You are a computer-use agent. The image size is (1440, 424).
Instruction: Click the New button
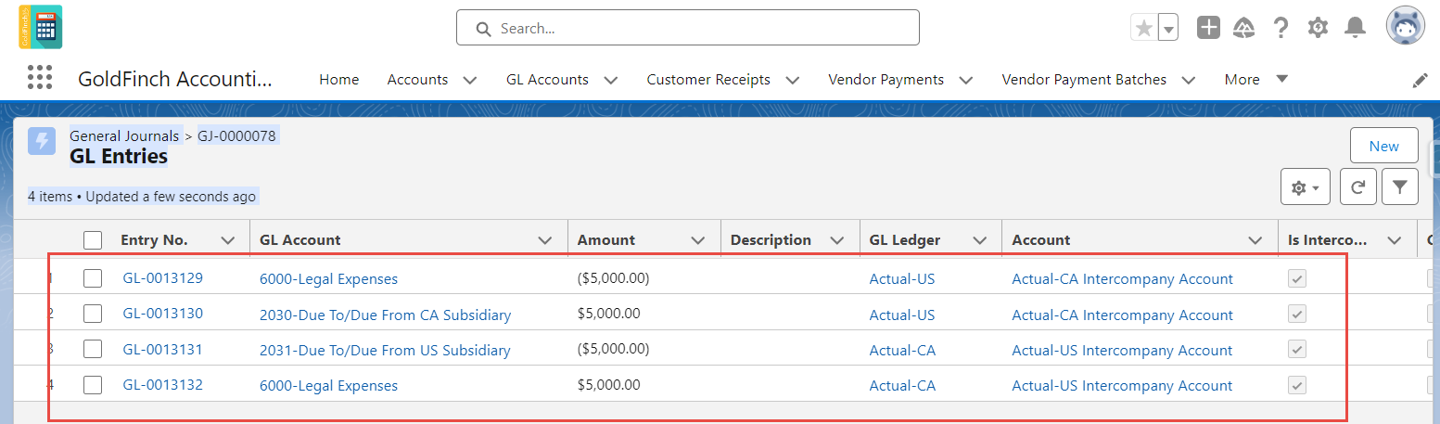[1384, 146]
